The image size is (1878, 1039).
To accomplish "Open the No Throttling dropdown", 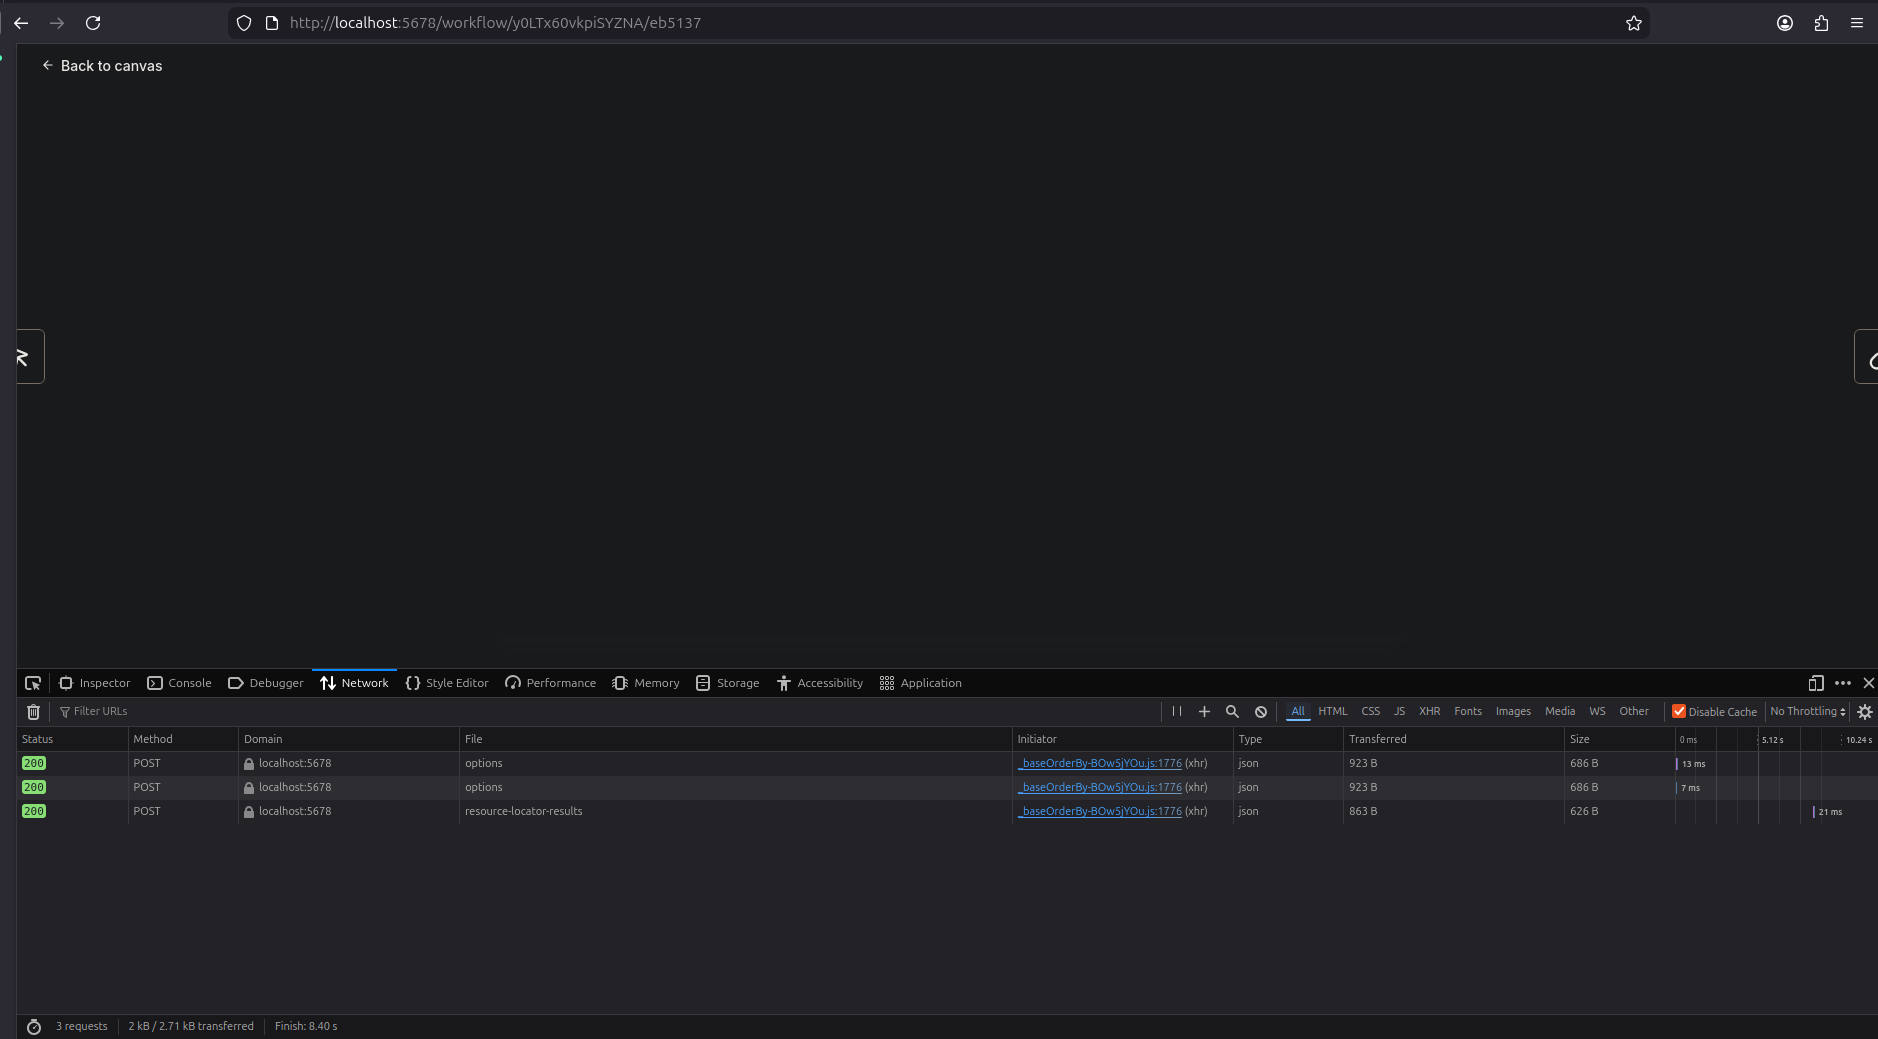I will [x=1807, y=712].
